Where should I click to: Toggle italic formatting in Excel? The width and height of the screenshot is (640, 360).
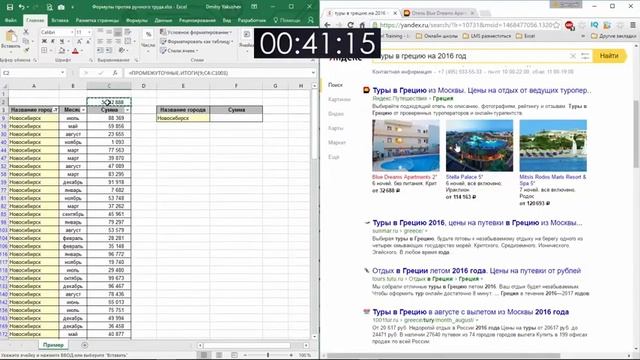[x=53, y=41]
